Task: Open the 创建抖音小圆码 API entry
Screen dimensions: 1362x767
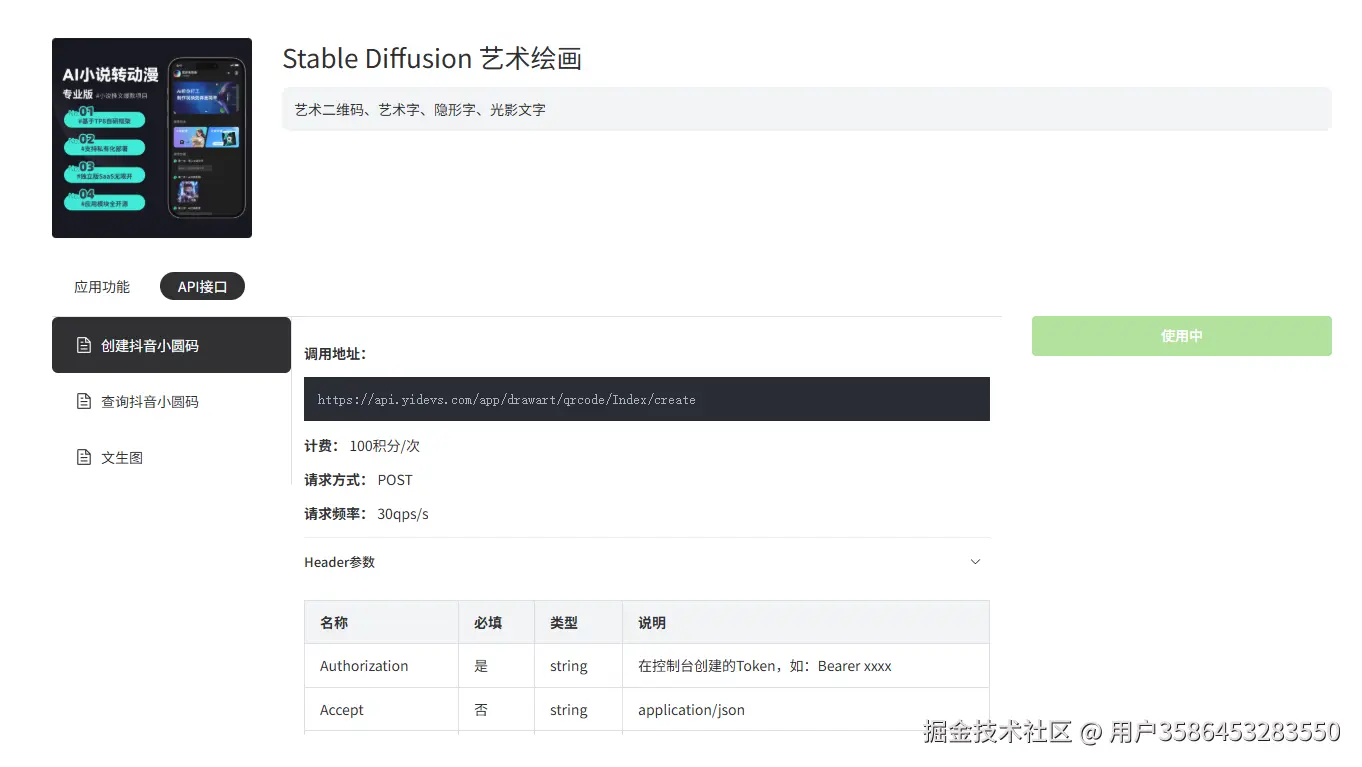Action: [x=171, y=345]
